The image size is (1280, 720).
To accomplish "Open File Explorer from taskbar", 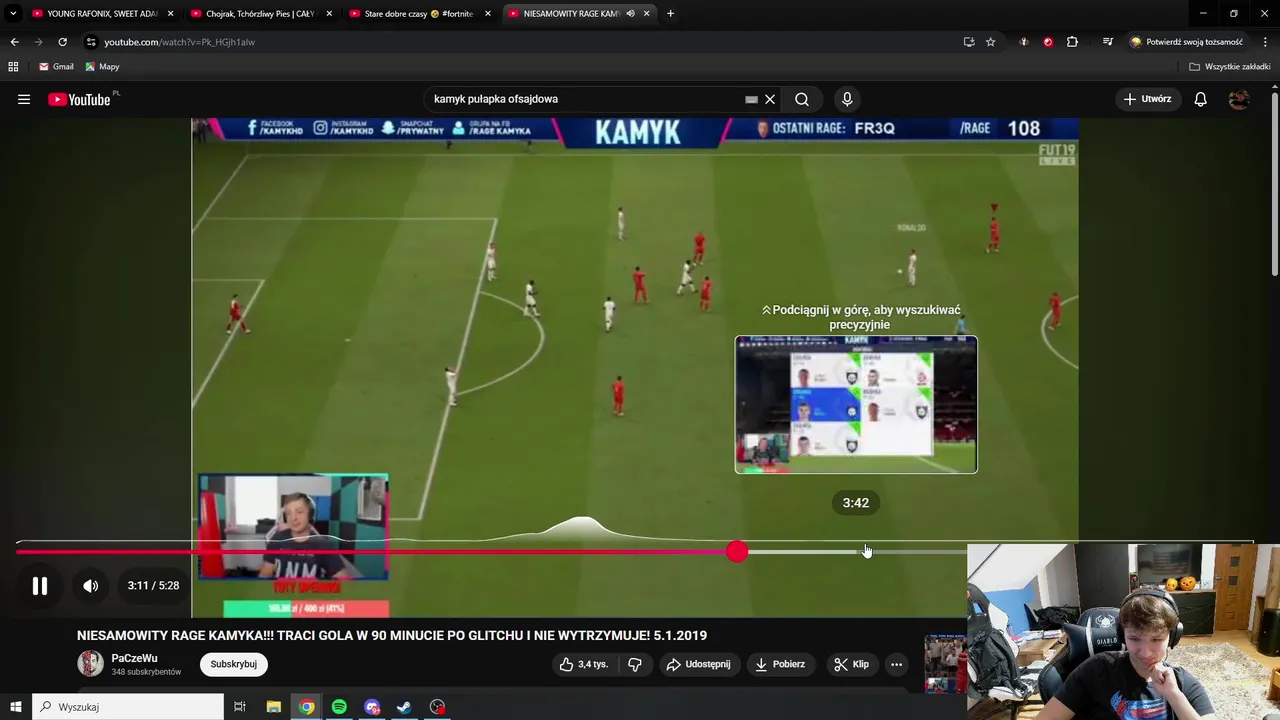I will click(x=273, y=707).
